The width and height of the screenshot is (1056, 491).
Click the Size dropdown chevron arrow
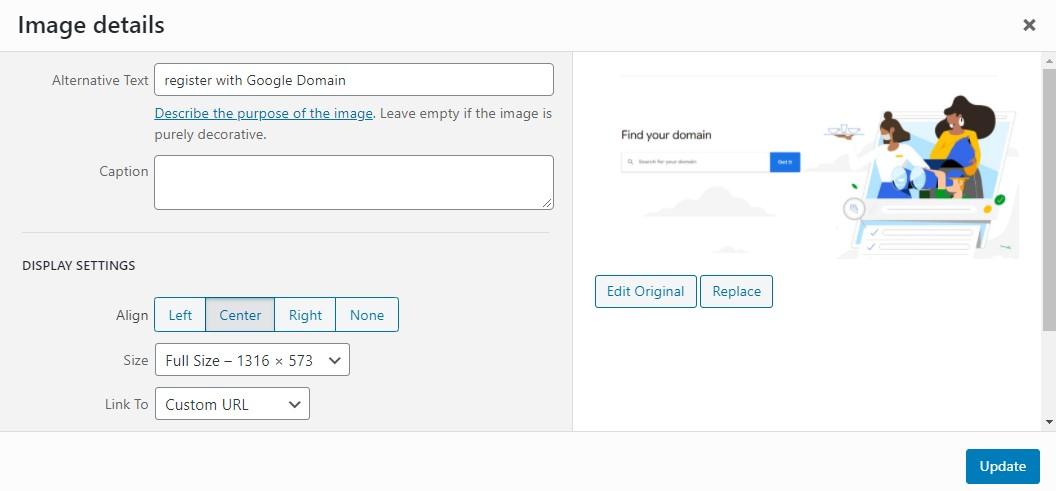point(334,360)
